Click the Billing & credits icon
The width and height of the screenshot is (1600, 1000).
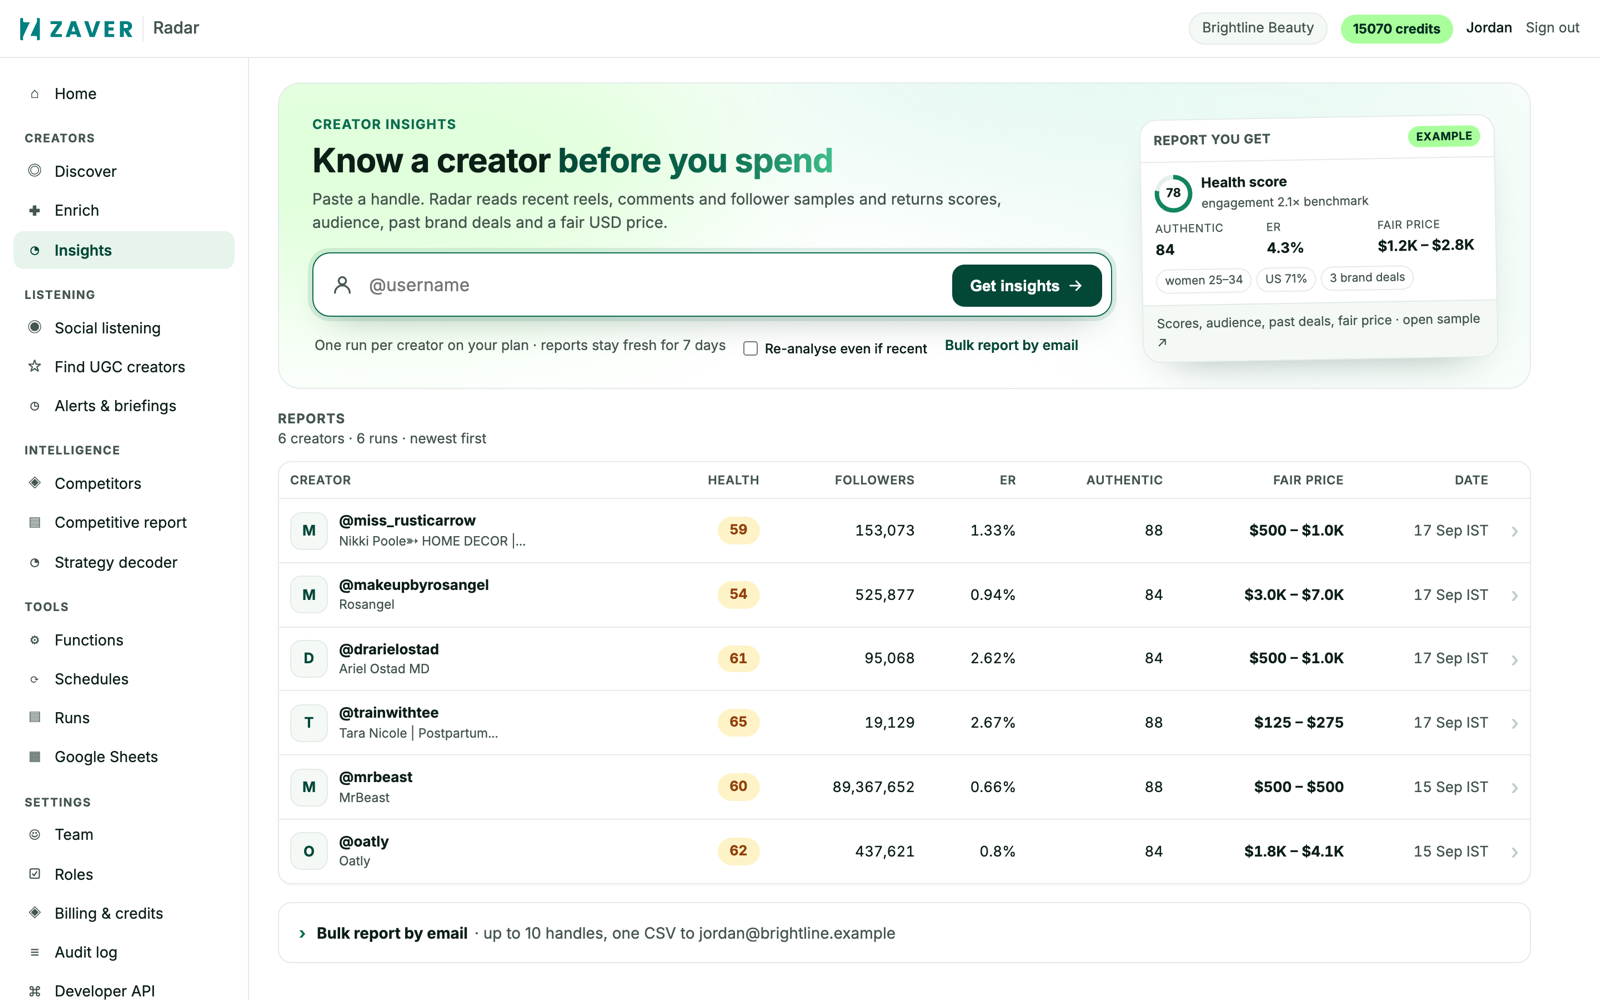click(35, 913)
